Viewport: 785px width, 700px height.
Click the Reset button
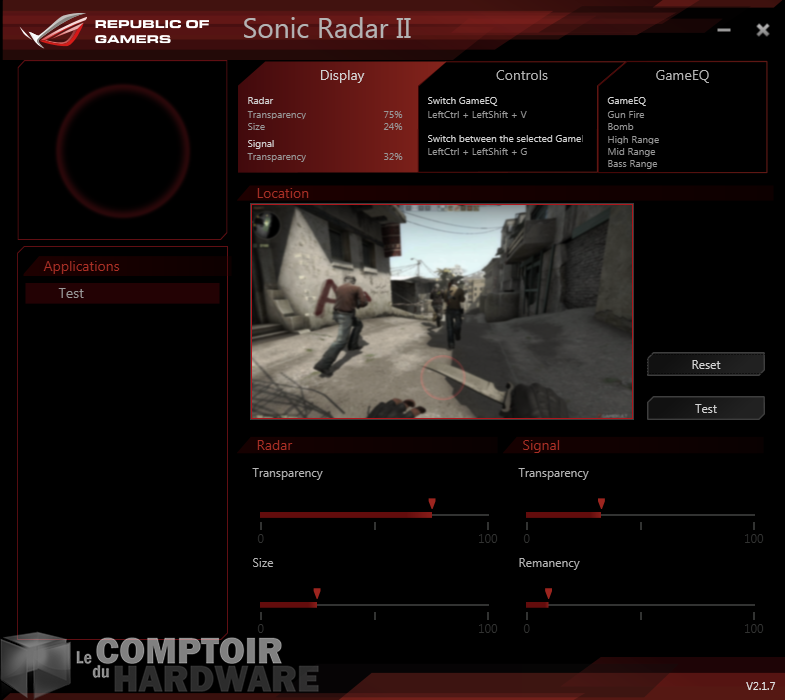(706, 365)
